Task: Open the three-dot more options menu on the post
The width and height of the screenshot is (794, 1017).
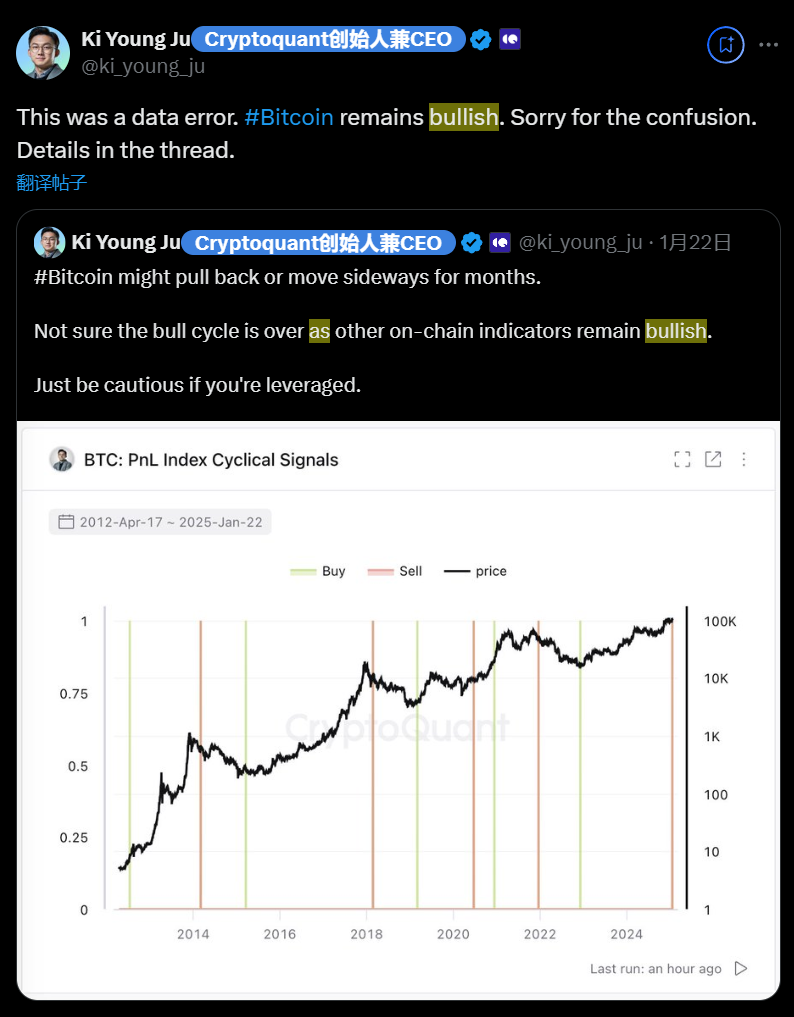Action: [768, 44]
